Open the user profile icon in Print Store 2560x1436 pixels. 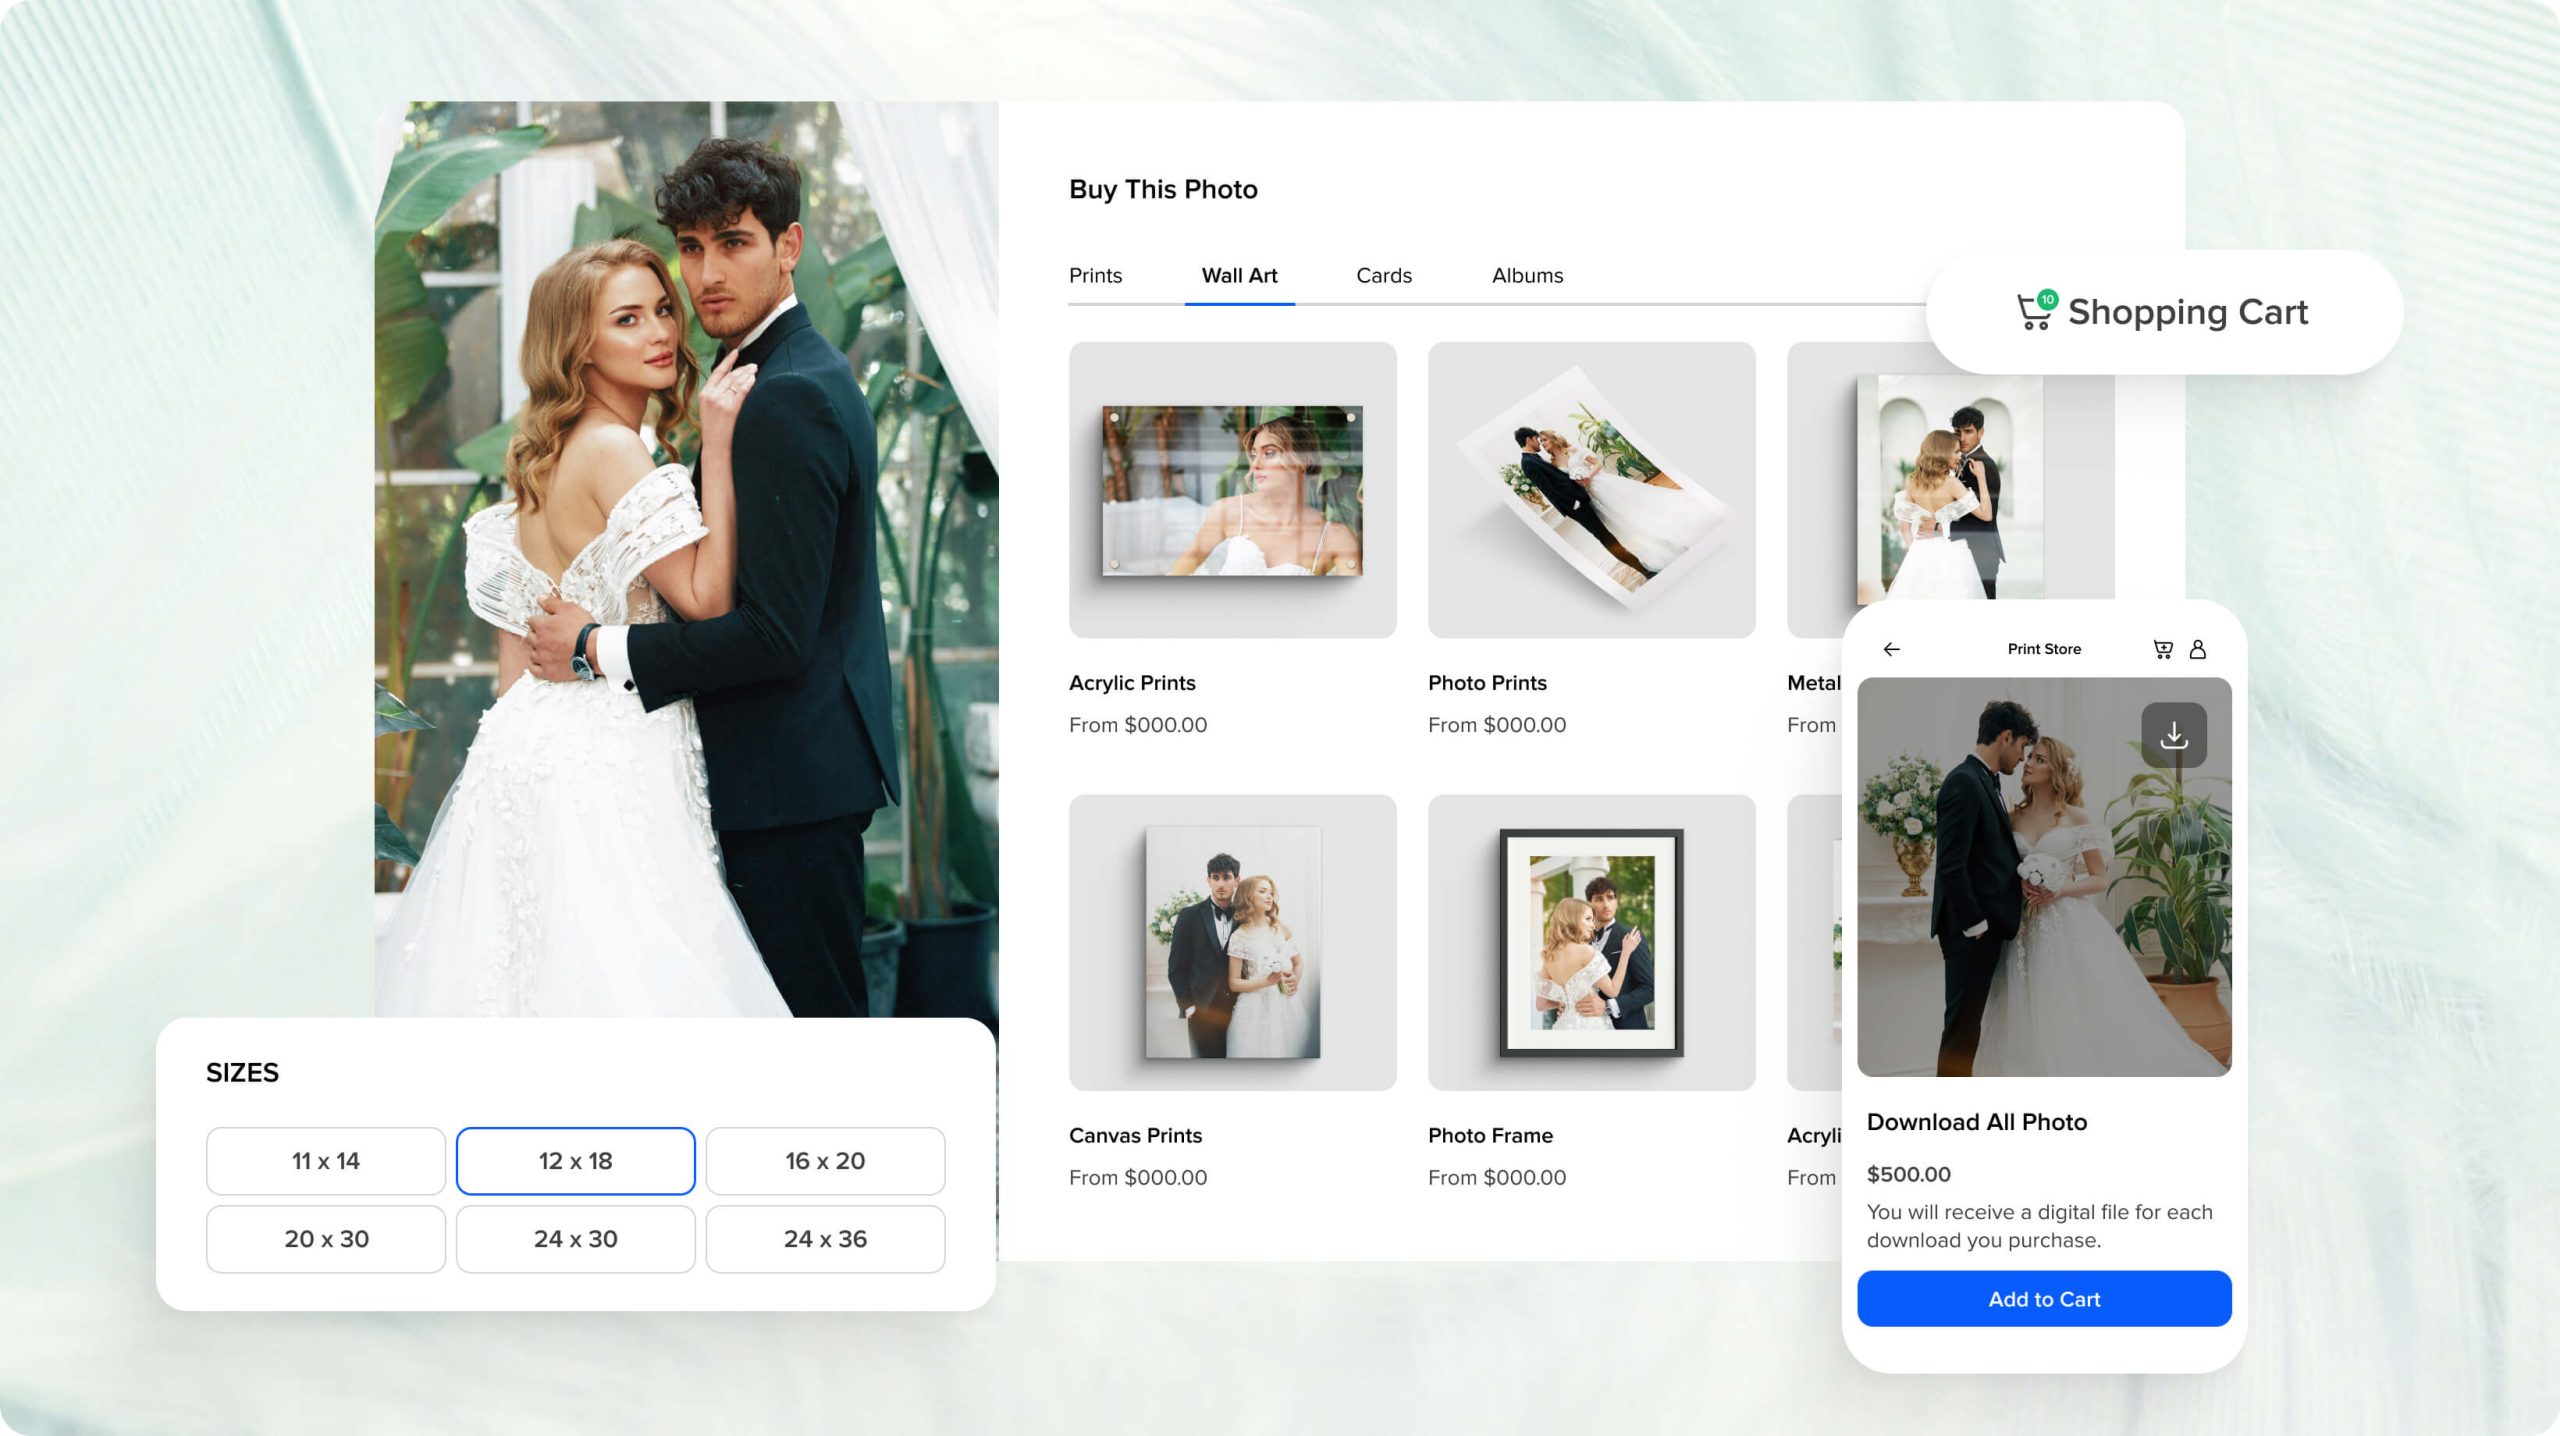click(x=2199, y=648)
